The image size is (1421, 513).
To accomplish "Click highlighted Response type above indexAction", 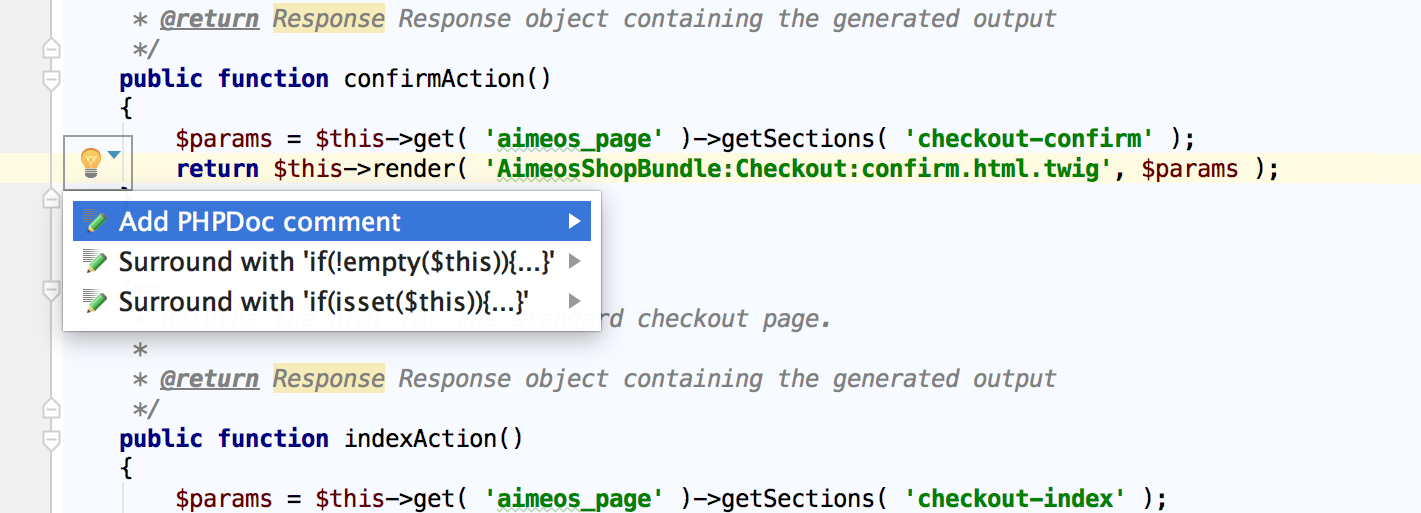I will [329, 379].
